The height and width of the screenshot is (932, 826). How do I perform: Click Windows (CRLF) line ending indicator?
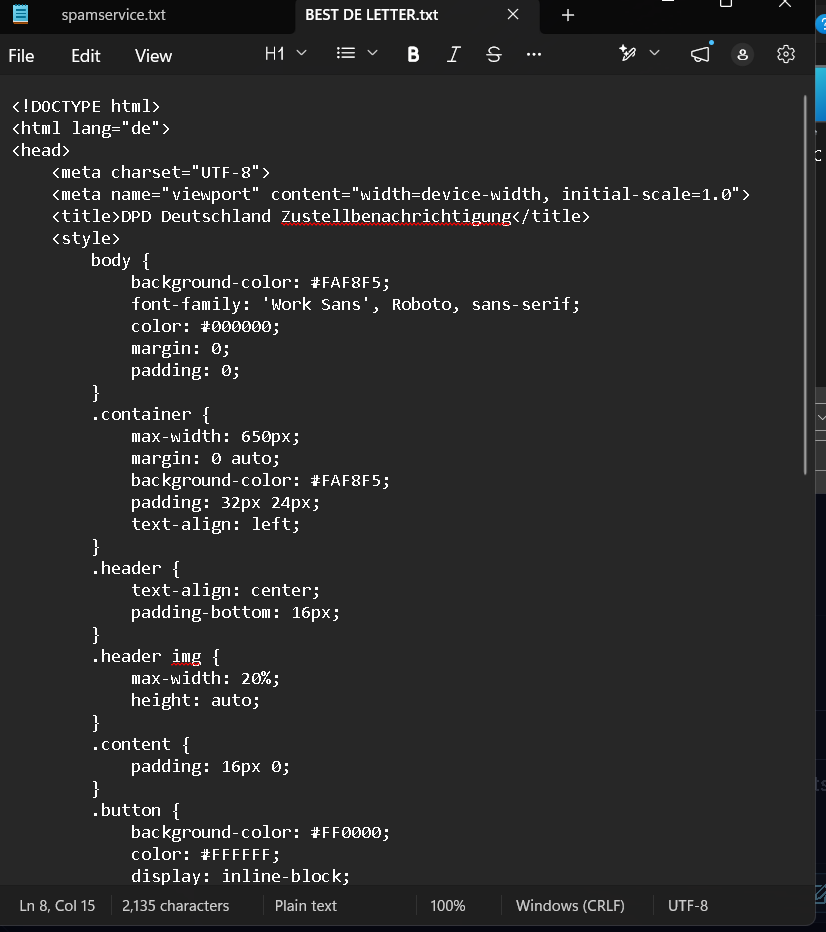pyautogui.click(x=570, y=906)
